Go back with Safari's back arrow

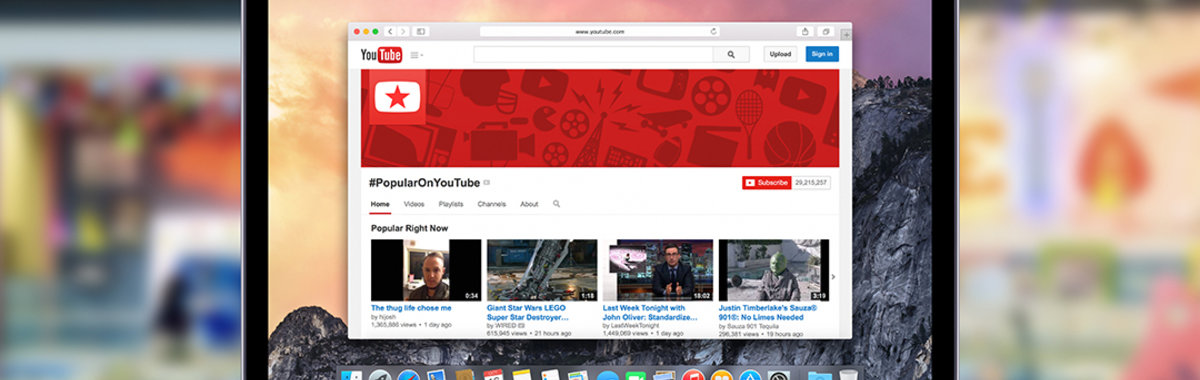tap(390, 32)
